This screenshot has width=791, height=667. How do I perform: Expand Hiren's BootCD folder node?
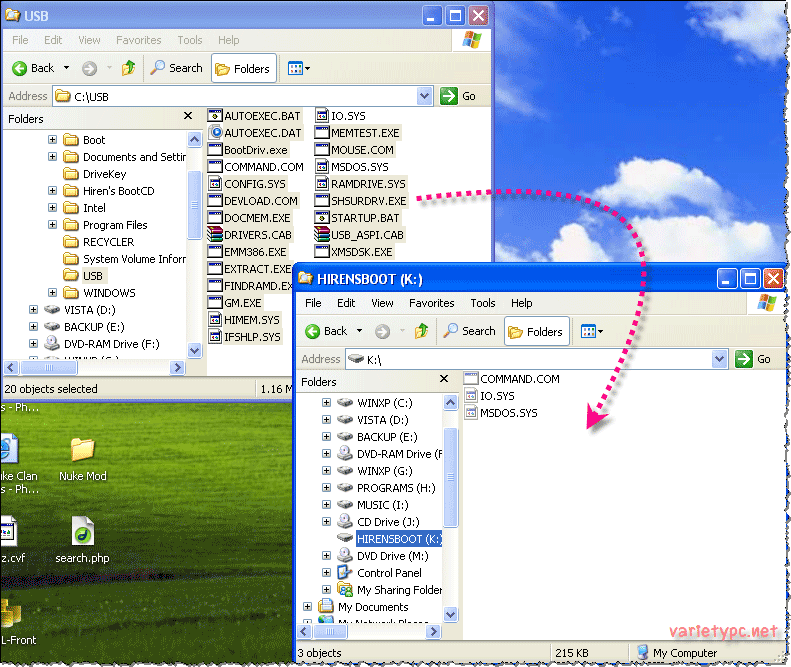tap(52, 191)
